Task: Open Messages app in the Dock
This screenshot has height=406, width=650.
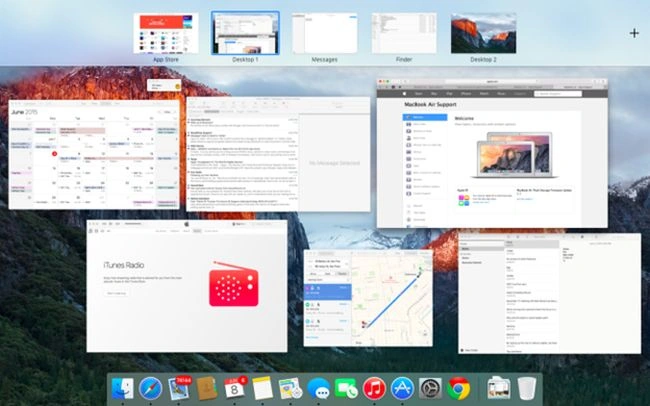Action: click(x=318, y=389)
